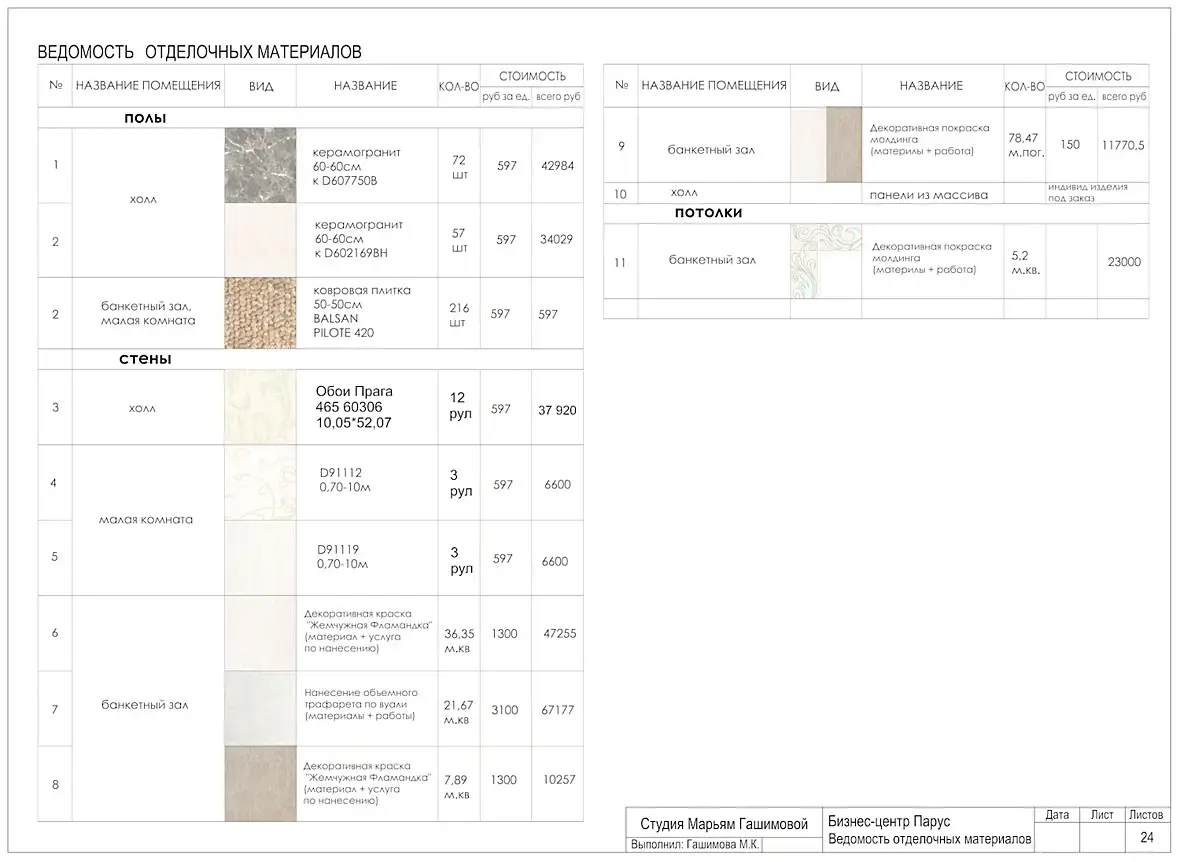
Task: Click the D91112 wallpaper pattern thumbnail
Action: 260,483
